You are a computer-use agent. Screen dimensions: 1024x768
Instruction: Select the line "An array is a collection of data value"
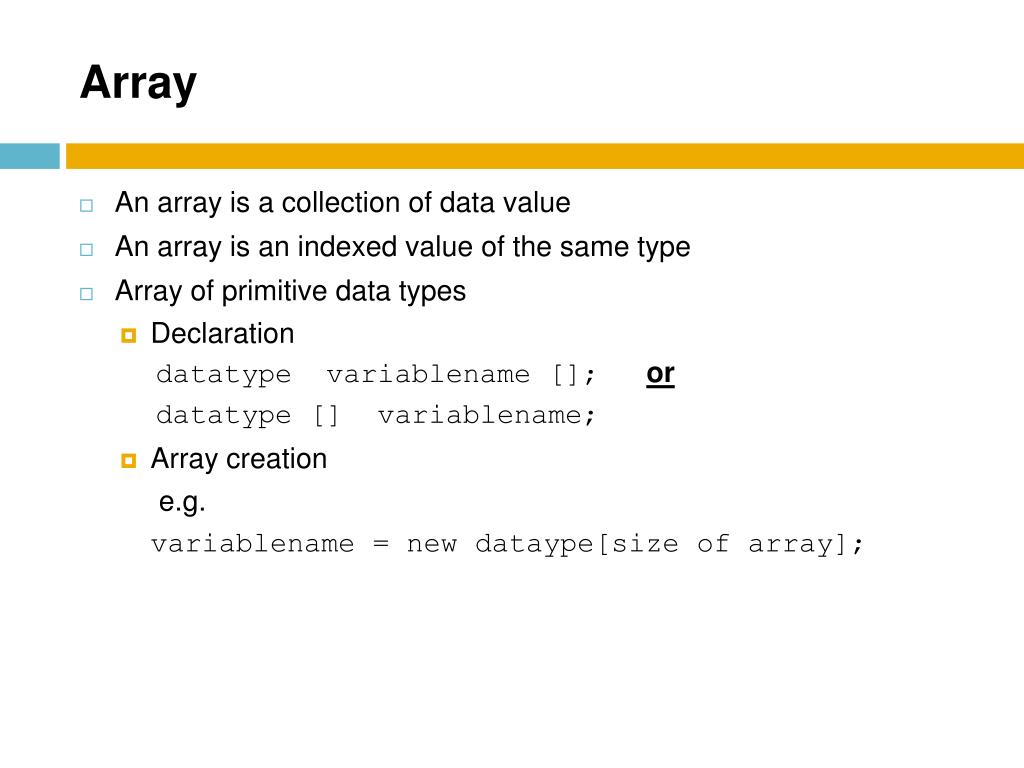tap(342, 203)
